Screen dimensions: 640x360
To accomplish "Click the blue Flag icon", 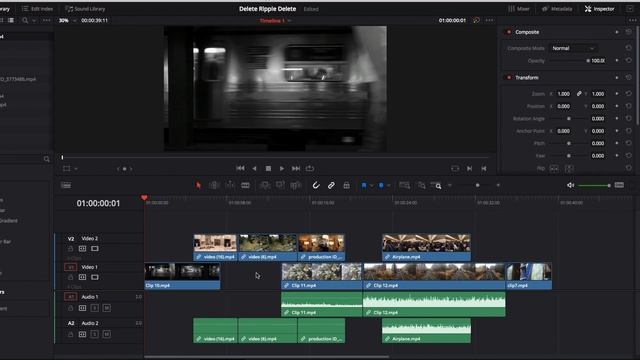I will coord(364,185).
